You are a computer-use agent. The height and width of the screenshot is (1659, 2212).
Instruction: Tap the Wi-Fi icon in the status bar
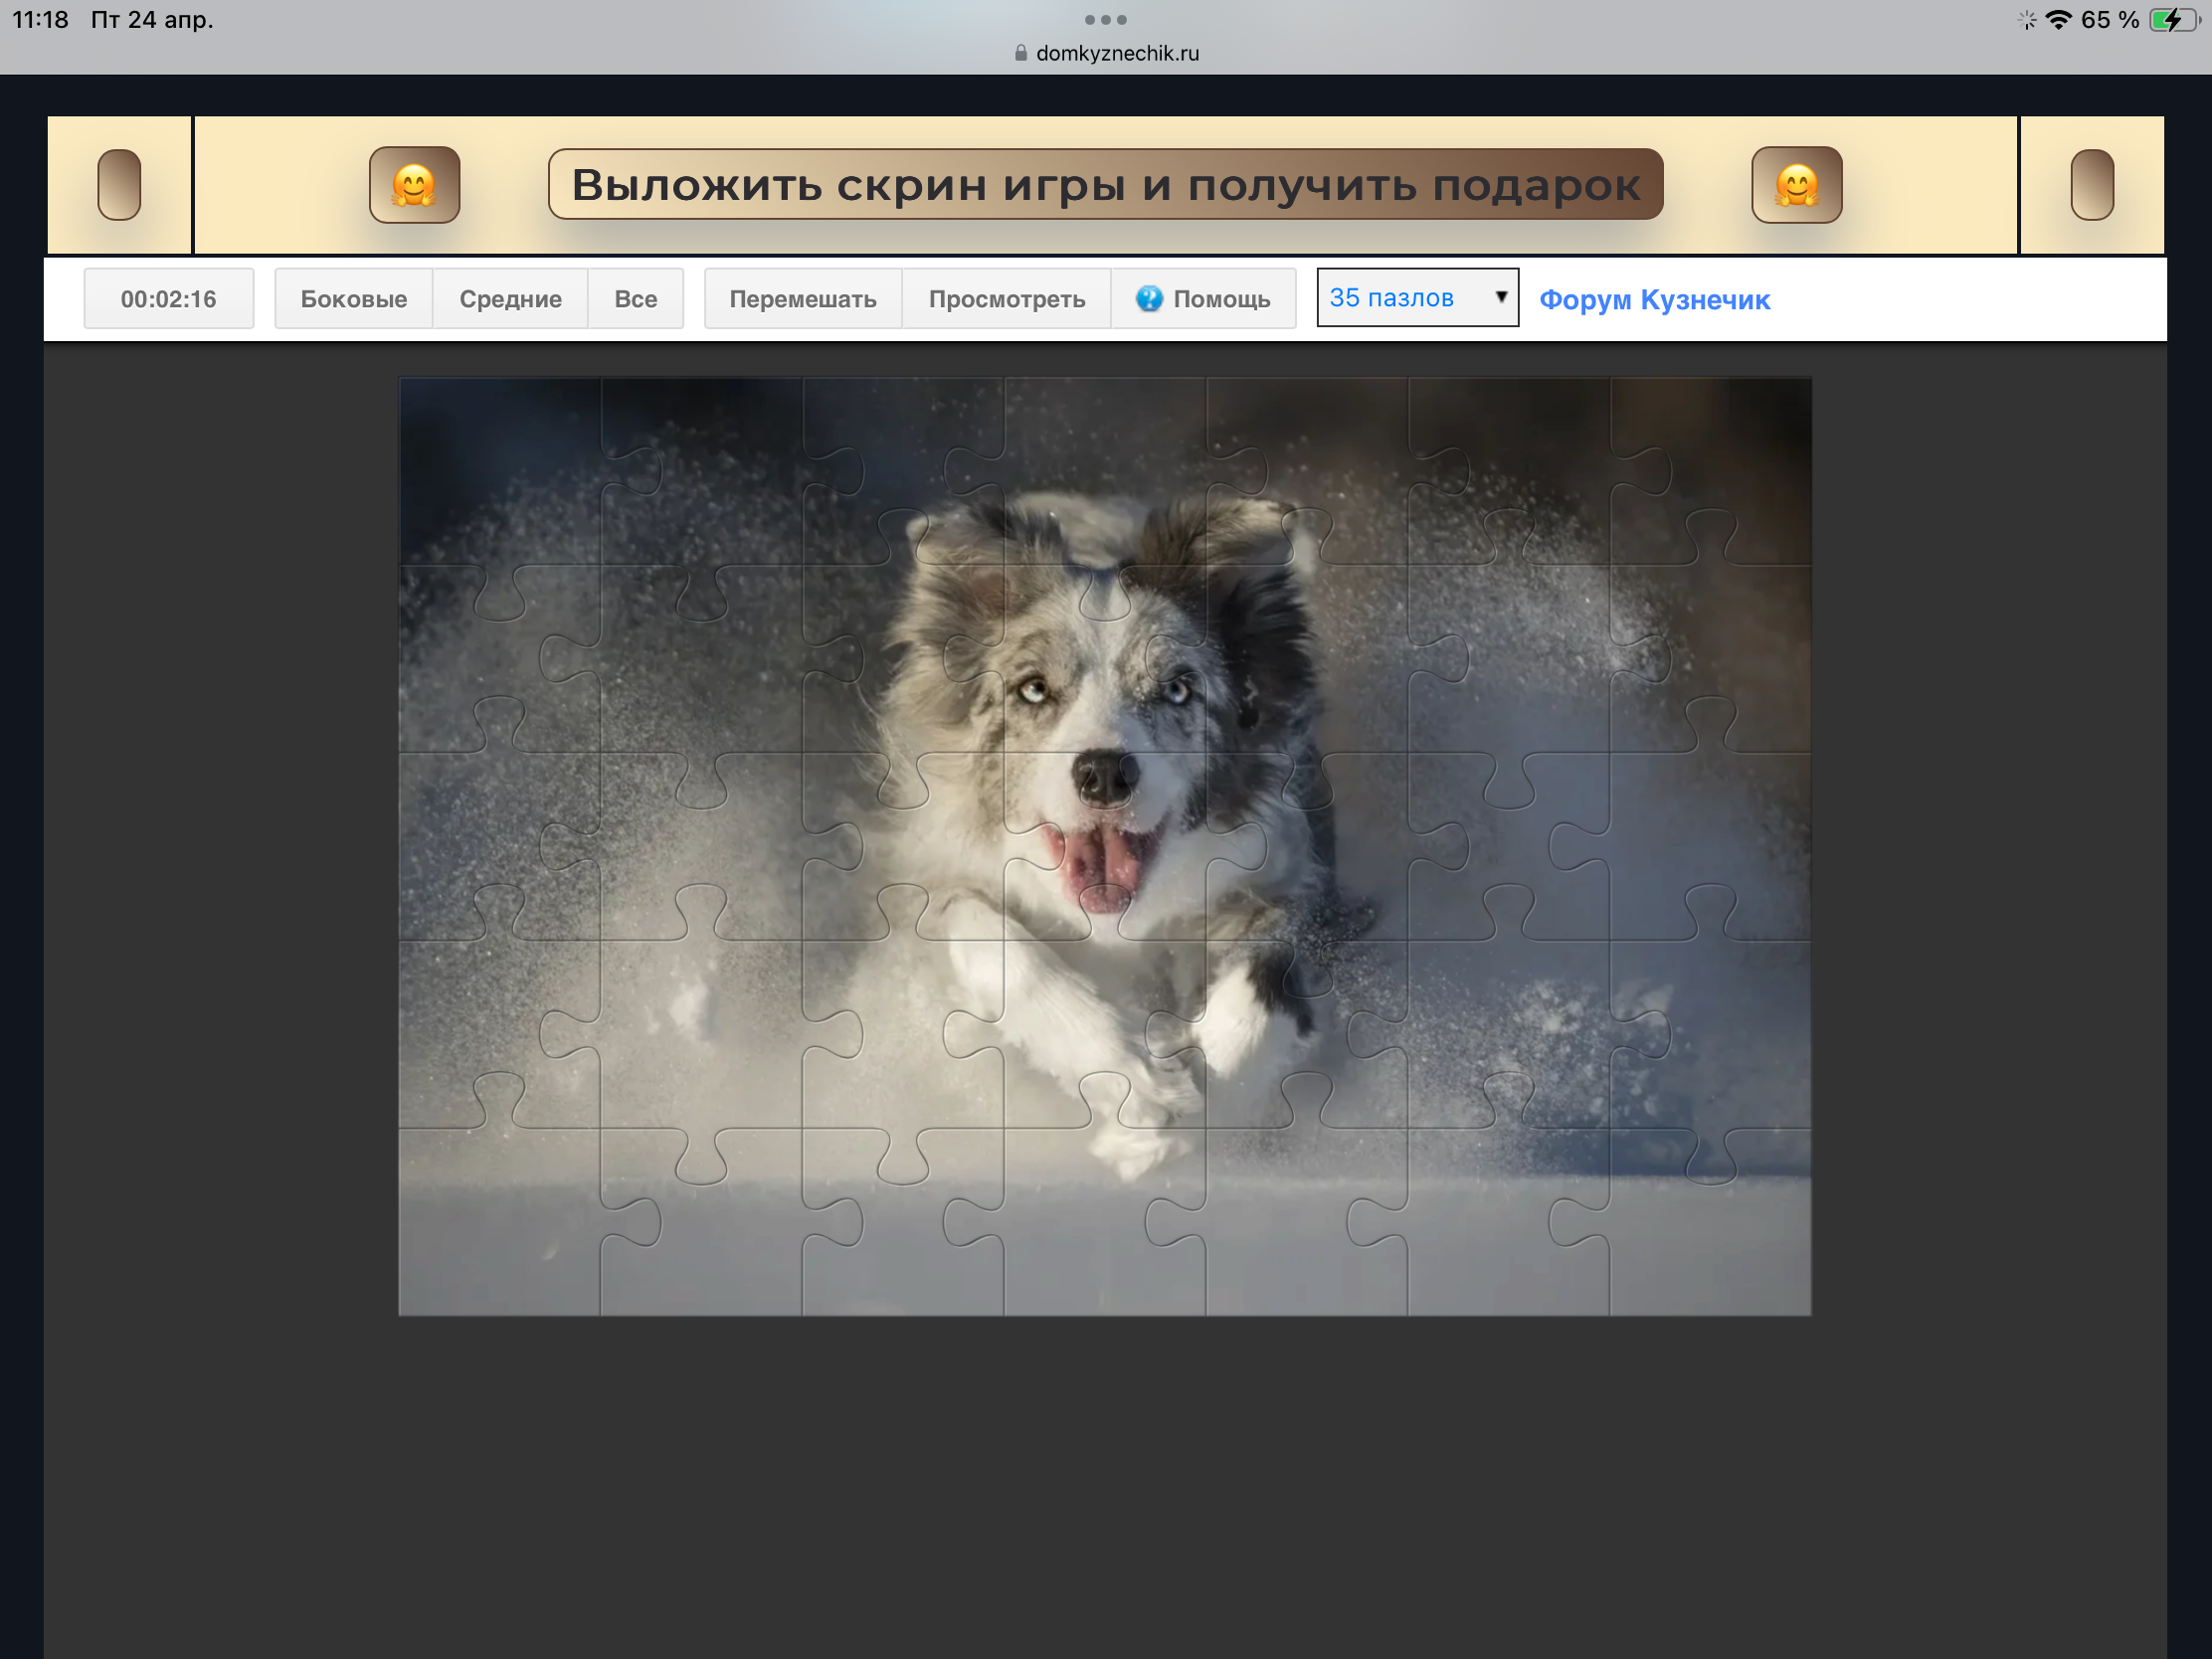tap(2058, 20)
